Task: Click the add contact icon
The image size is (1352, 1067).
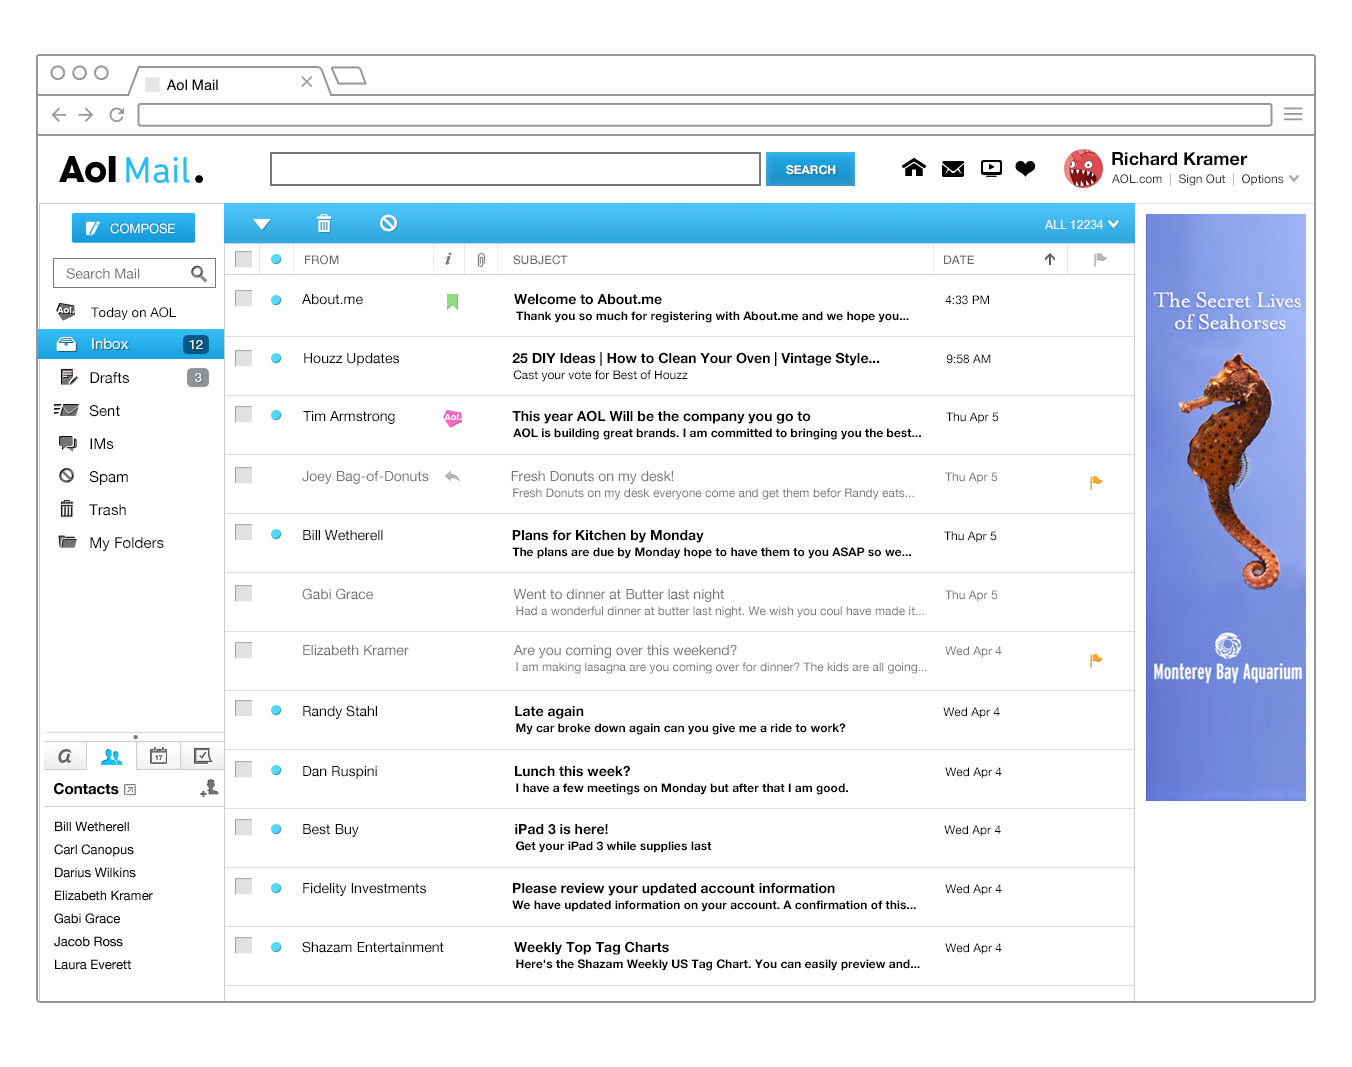Action: pos(209,789)
